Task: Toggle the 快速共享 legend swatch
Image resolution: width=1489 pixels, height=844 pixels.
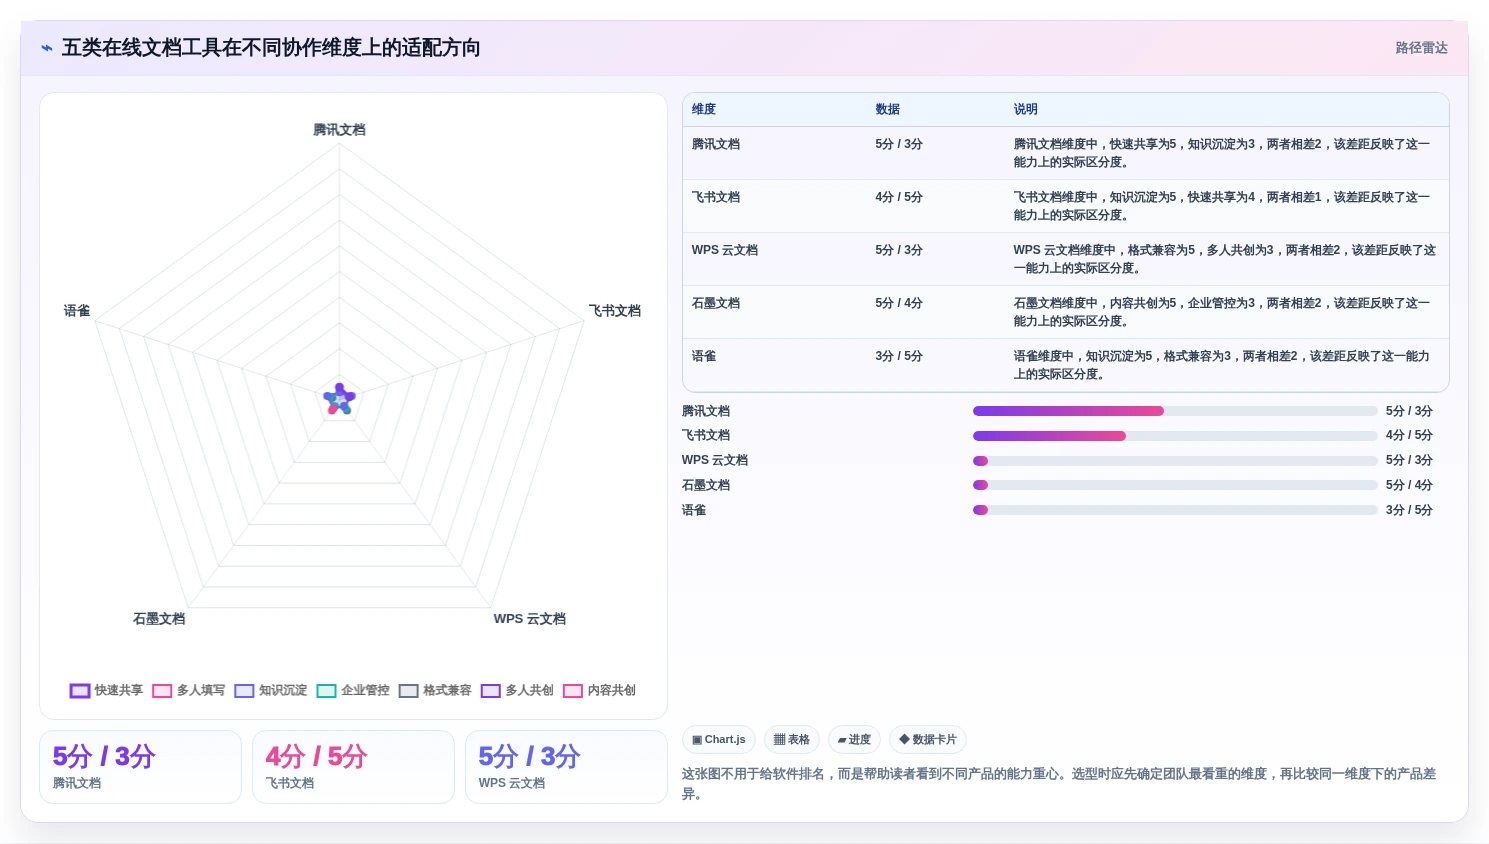Action: 80,691
